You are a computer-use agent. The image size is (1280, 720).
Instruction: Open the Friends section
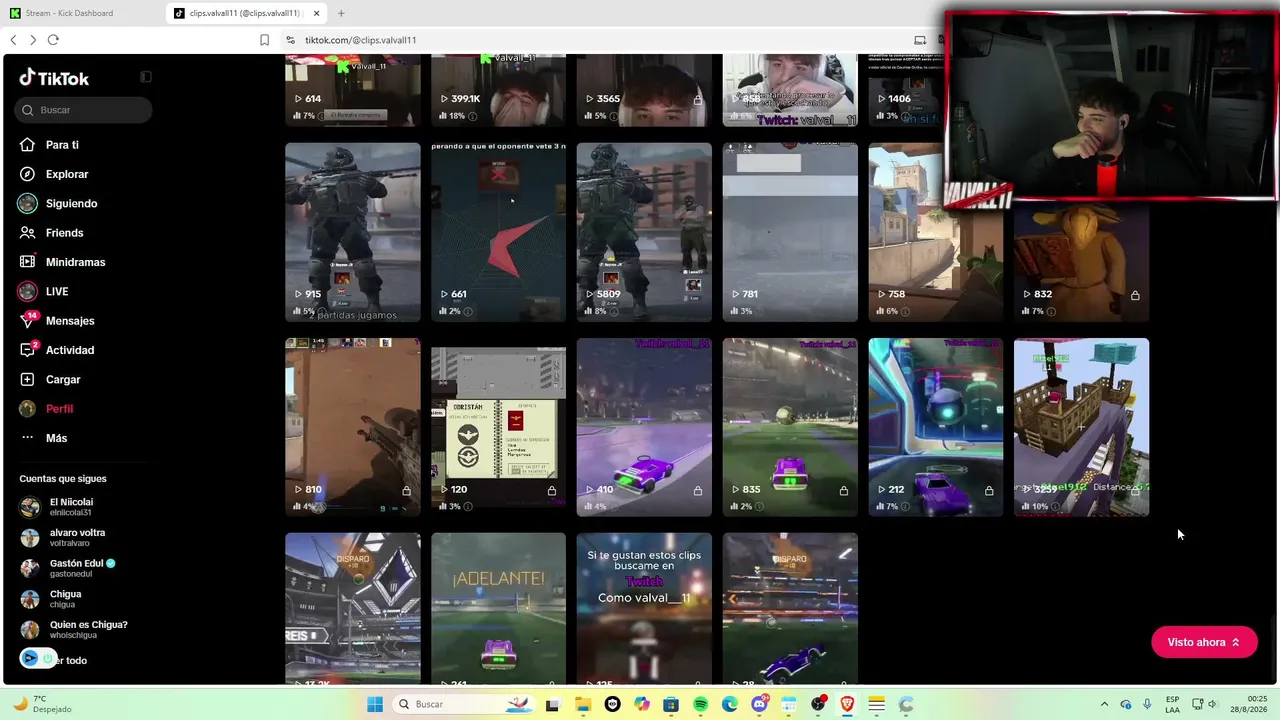click(x=64, y=233)
